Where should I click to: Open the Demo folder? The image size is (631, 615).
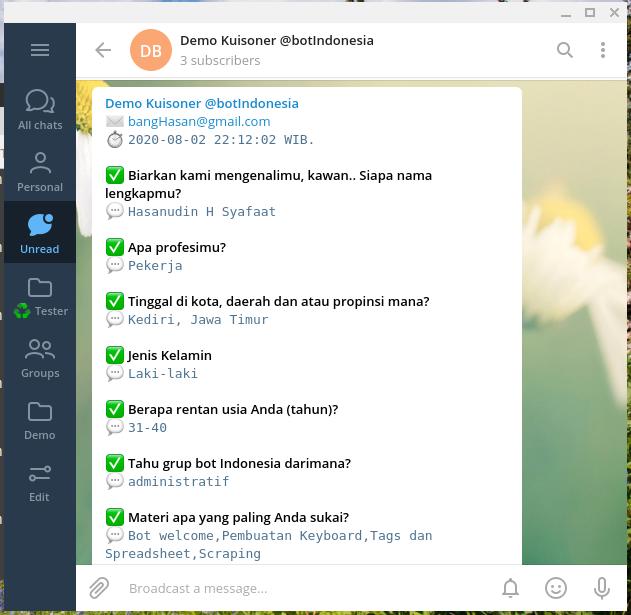40,420
